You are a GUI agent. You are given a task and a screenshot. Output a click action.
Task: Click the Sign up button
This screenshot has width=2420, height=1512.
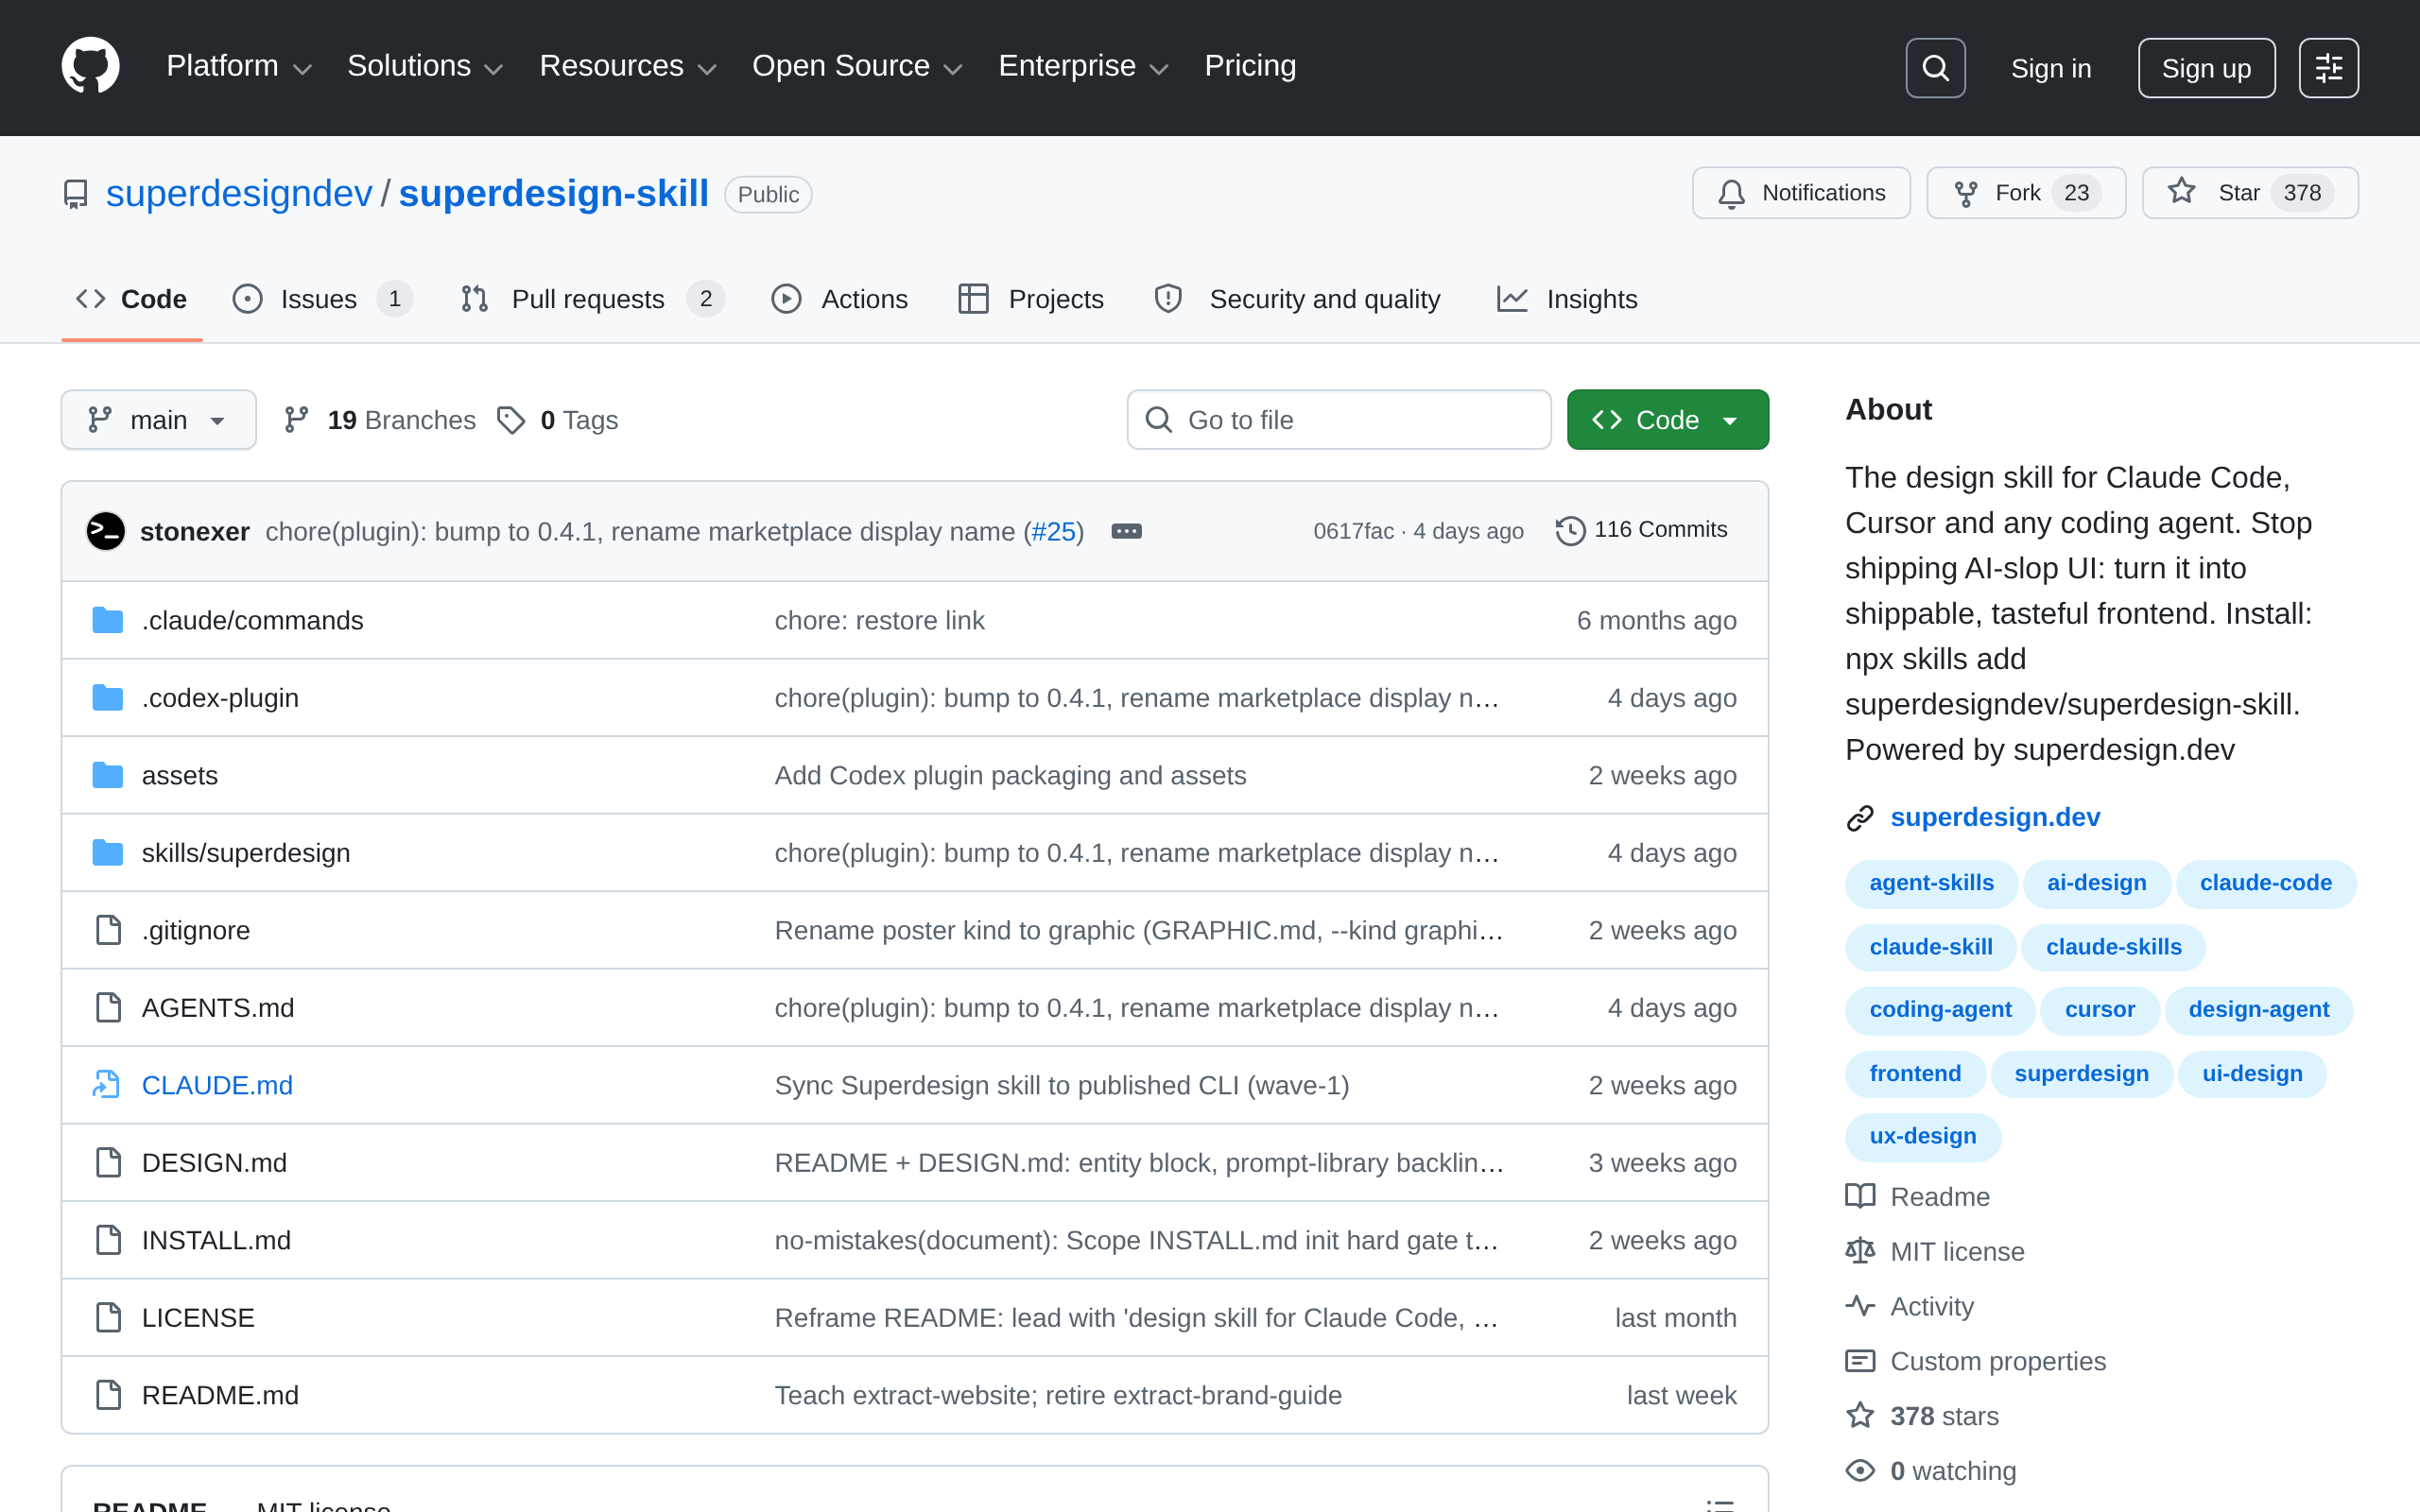point(2206,68)
